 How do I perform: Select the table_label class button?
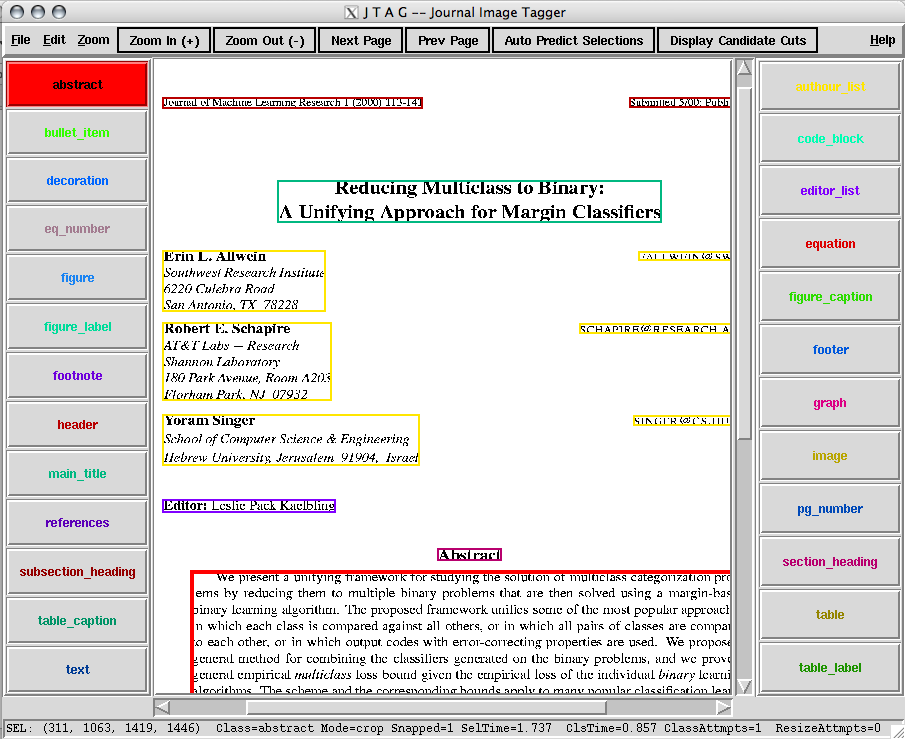(x=830, y=668)
